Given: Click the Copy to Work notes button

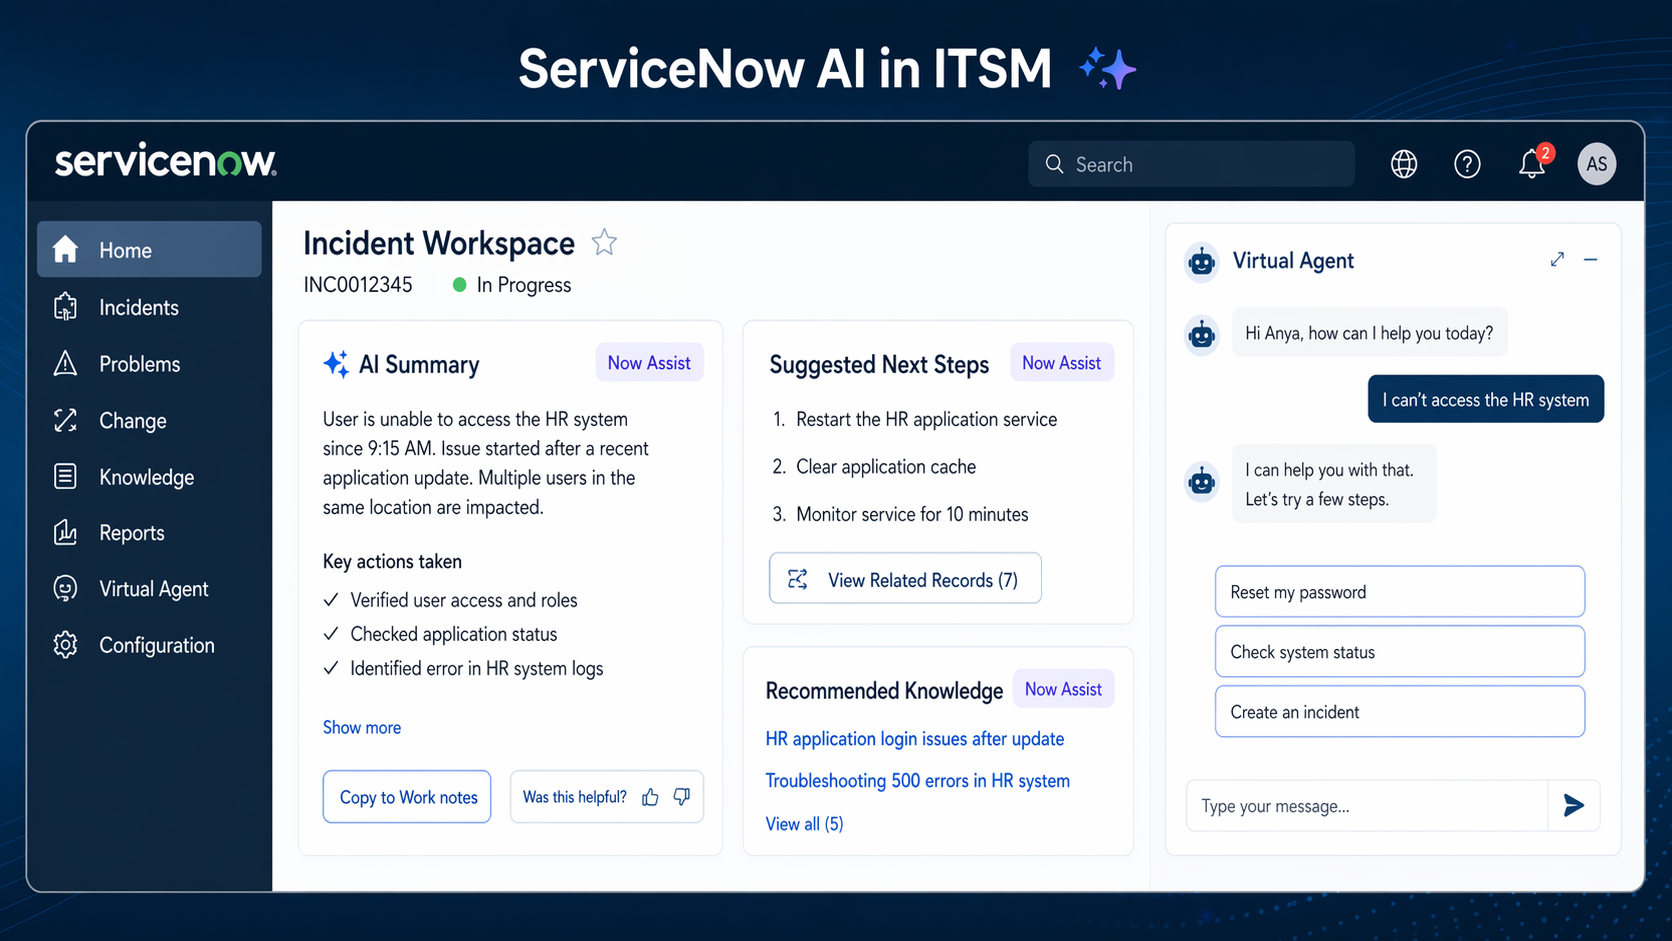Looking at the screenshot, I should tap(406, 796).
